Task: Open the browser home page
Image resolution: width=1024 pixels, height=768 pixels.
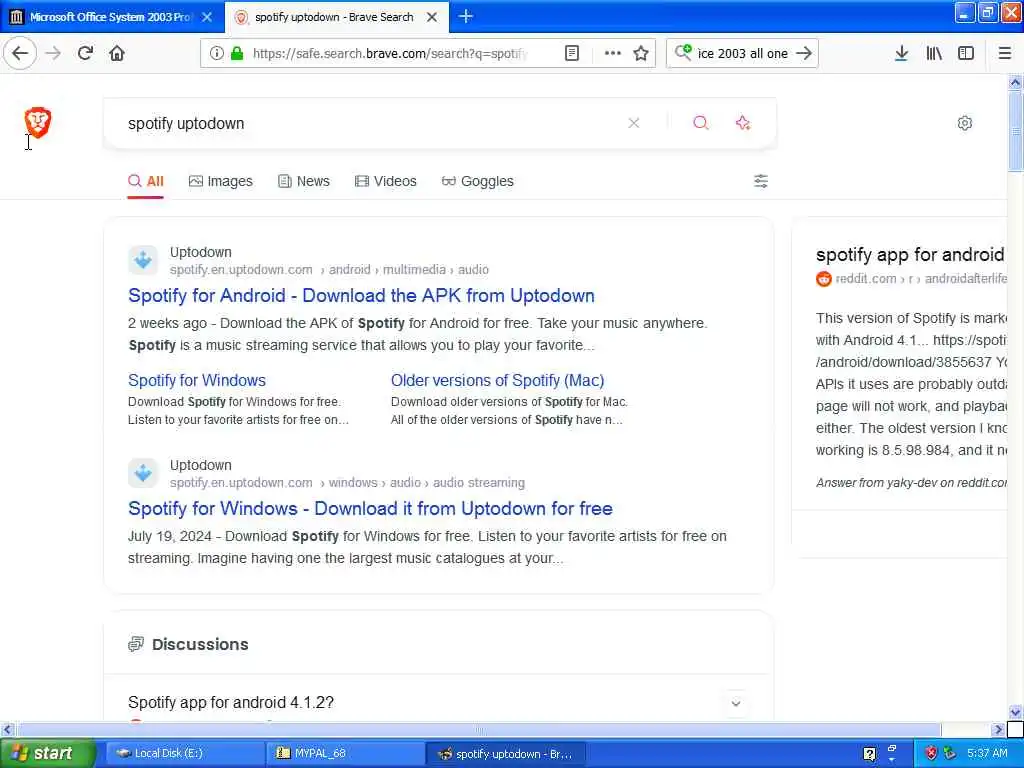Action: [117, 53]
